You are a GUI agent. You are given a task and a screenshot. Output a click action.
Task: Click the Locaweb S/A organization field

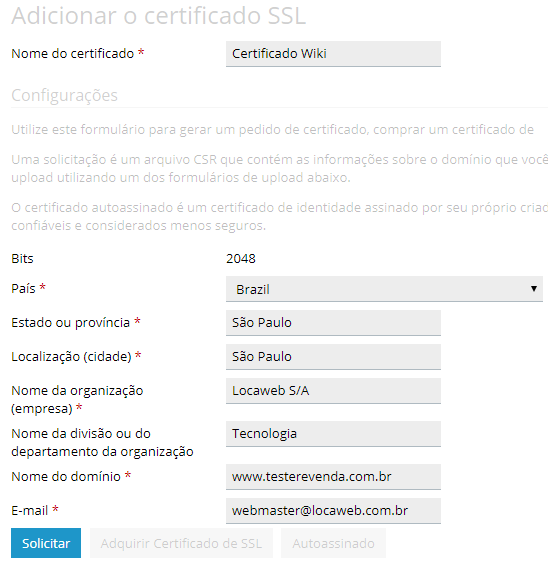click(333, 391)
